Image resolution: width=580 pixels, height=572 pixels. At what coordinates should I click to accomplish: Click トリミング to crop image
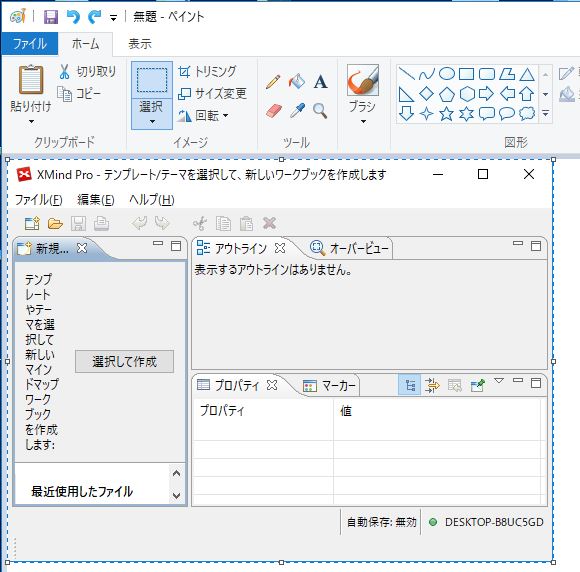tap(207, 71)
